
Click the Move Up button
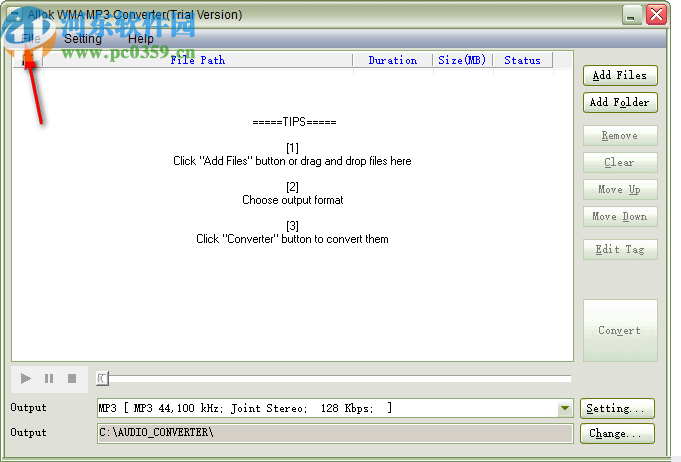pos(620,189)
